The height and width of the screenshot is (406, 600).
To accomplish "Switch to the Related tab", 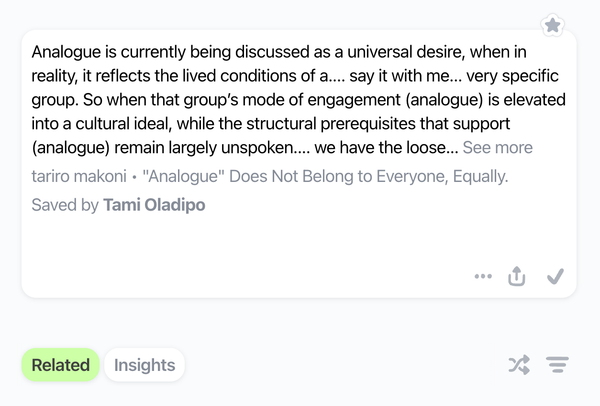I will click(x=60, y=365).
